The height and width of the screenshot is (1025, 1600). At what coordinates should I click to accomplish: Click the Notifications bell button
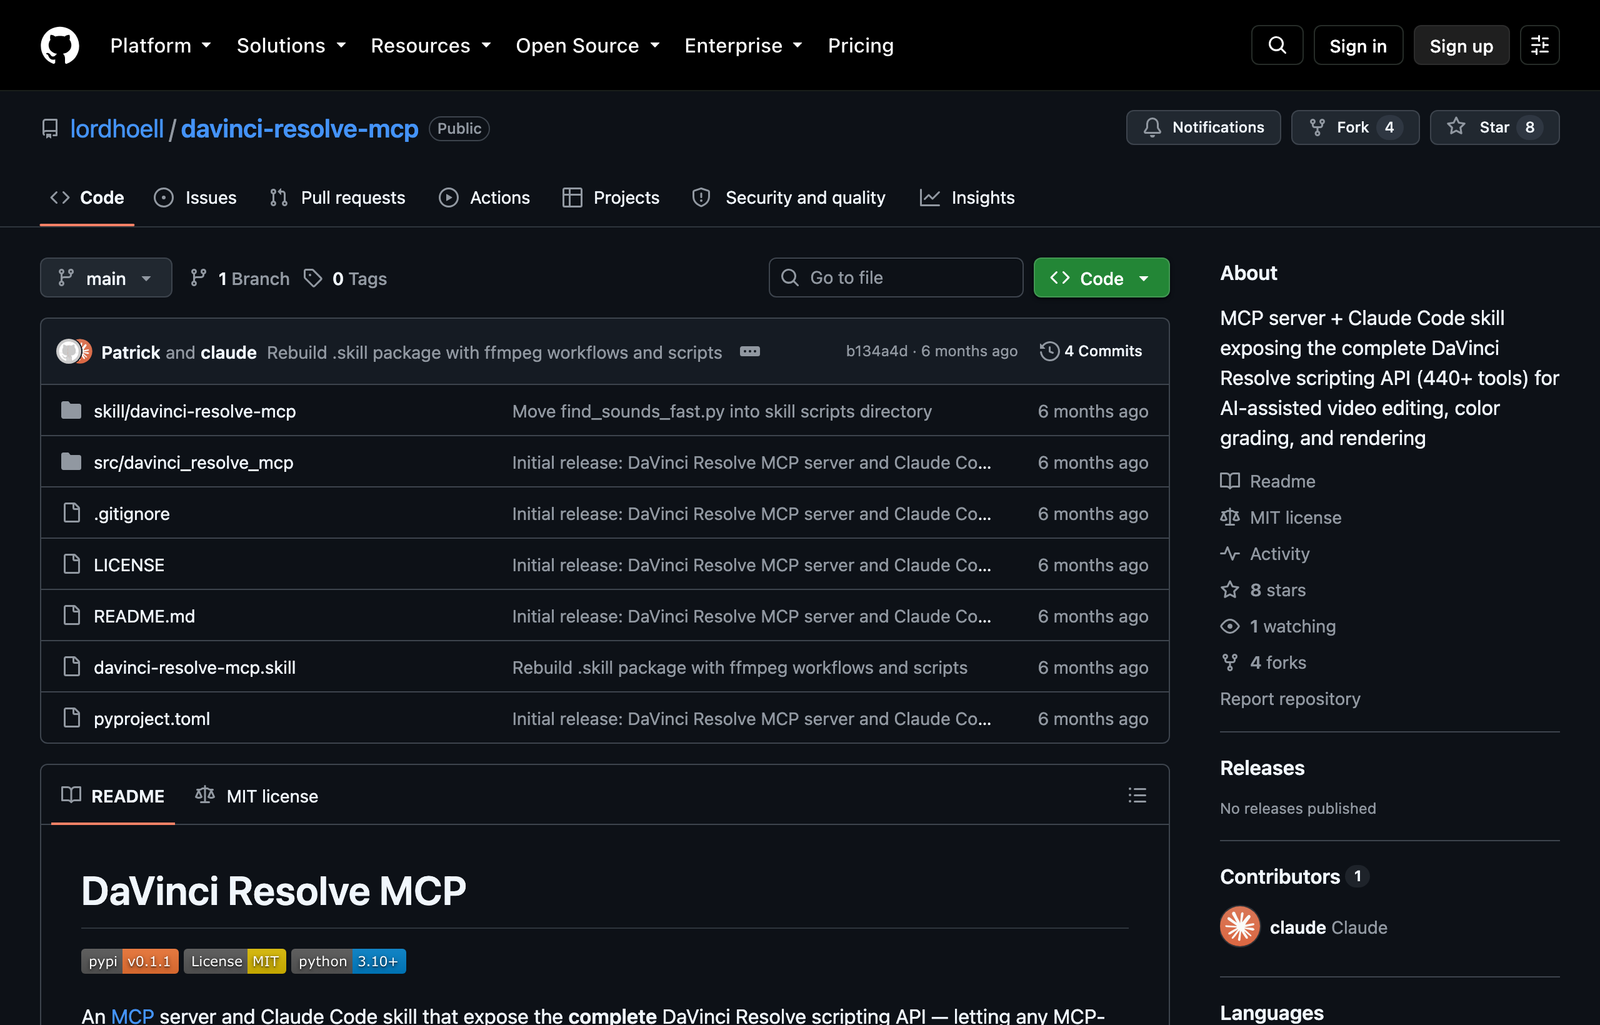point(1203,127)
